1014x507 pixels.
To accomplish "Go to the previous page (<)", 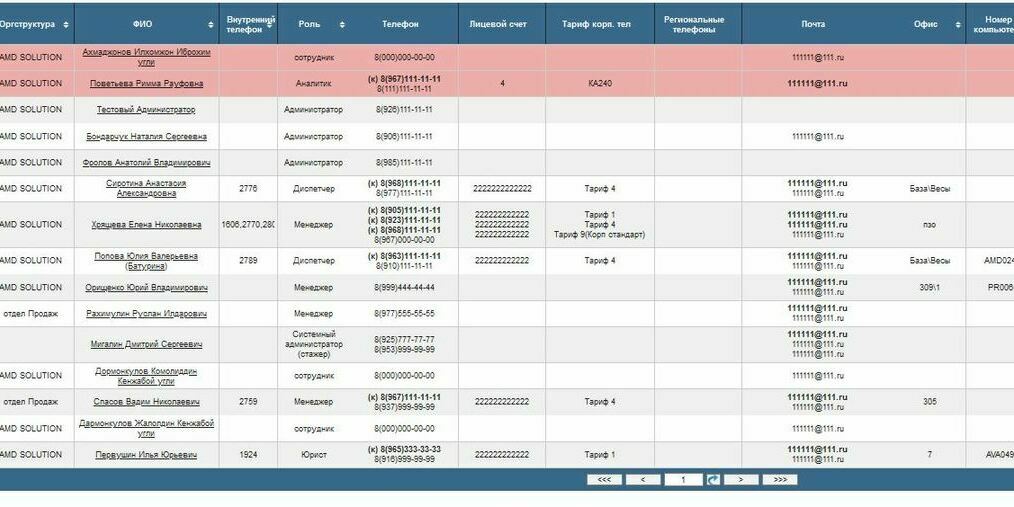I will (x=643, y=480).
